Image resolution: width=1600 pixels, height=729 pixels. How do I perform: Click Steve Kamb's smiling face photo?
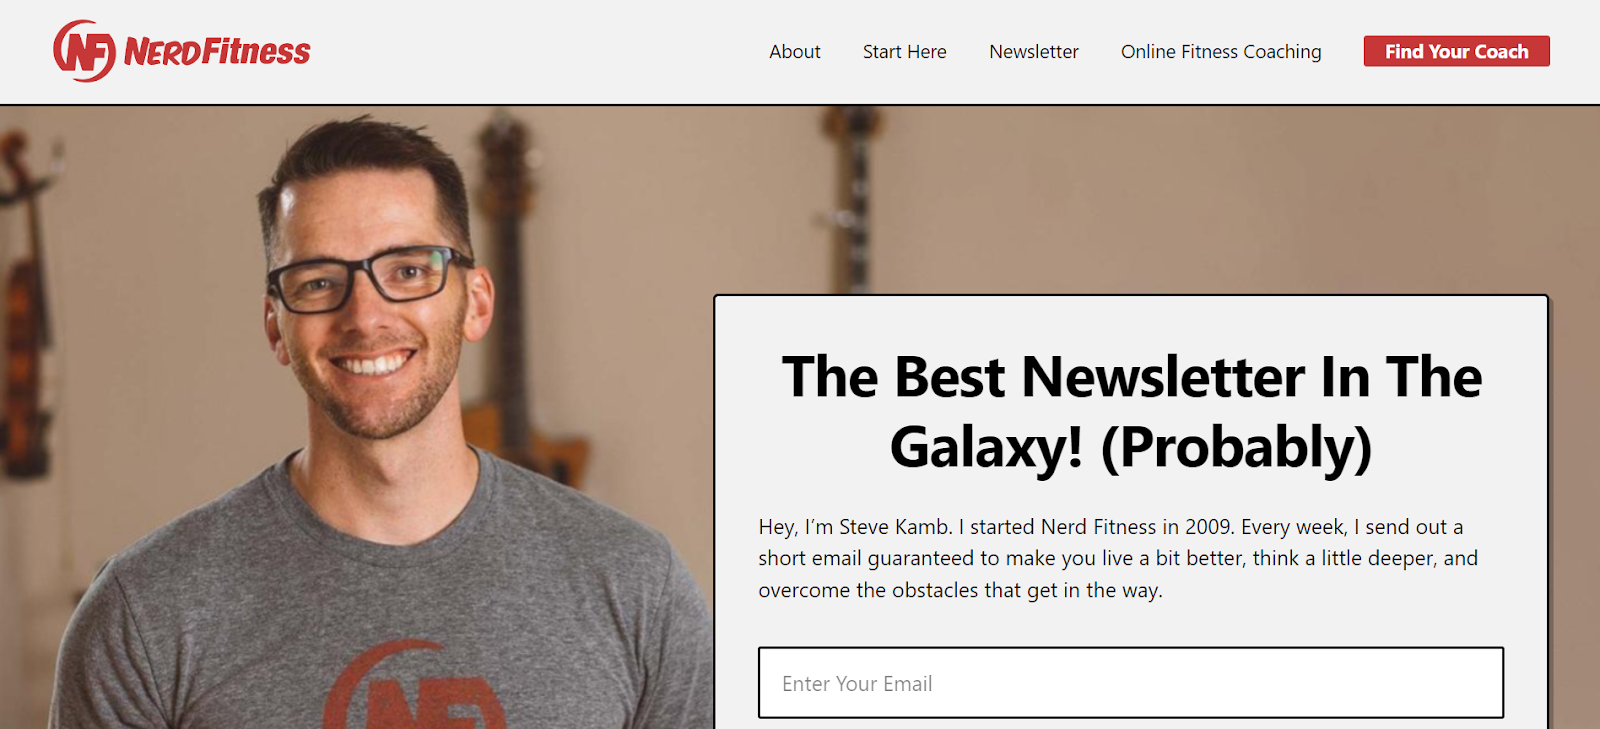[x=368, y=290]
